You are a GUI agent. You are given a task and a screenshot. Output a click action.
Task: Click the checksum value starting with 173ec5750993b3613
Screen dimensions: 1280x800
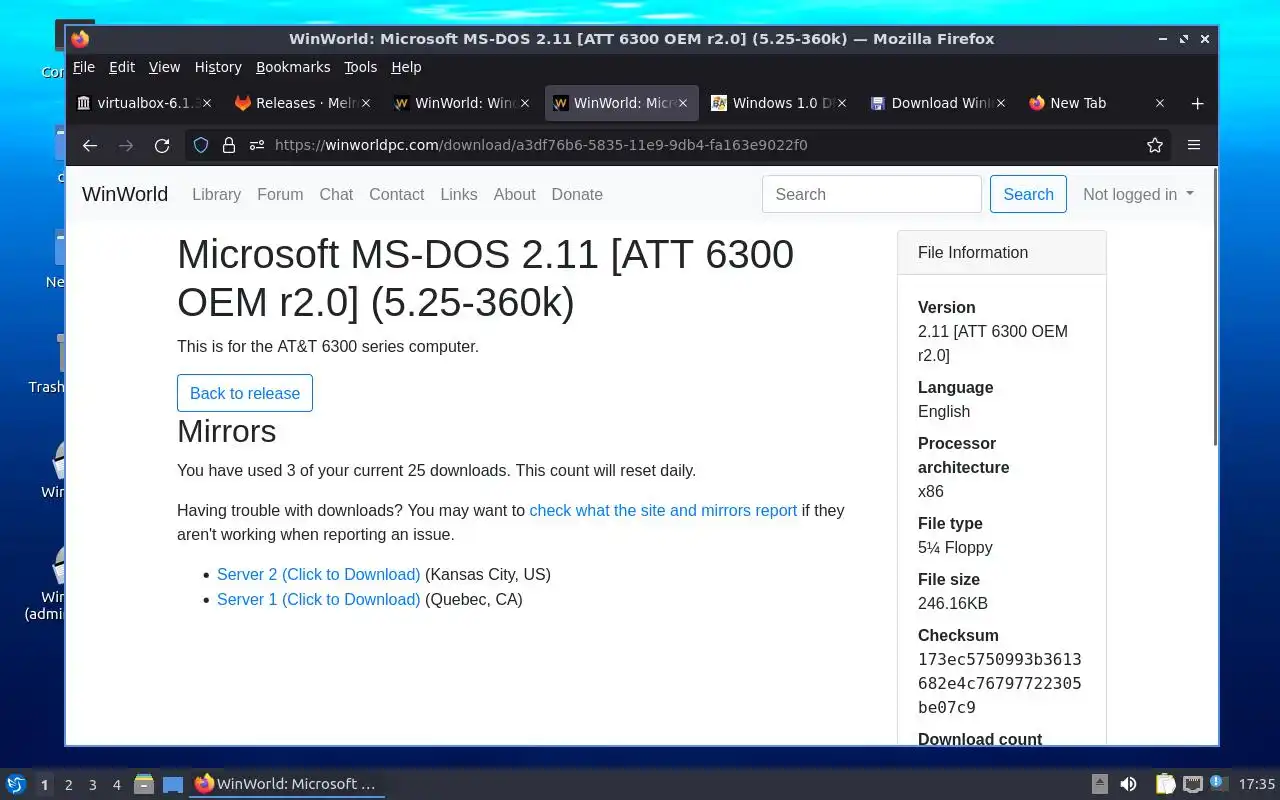coord(999,683)
